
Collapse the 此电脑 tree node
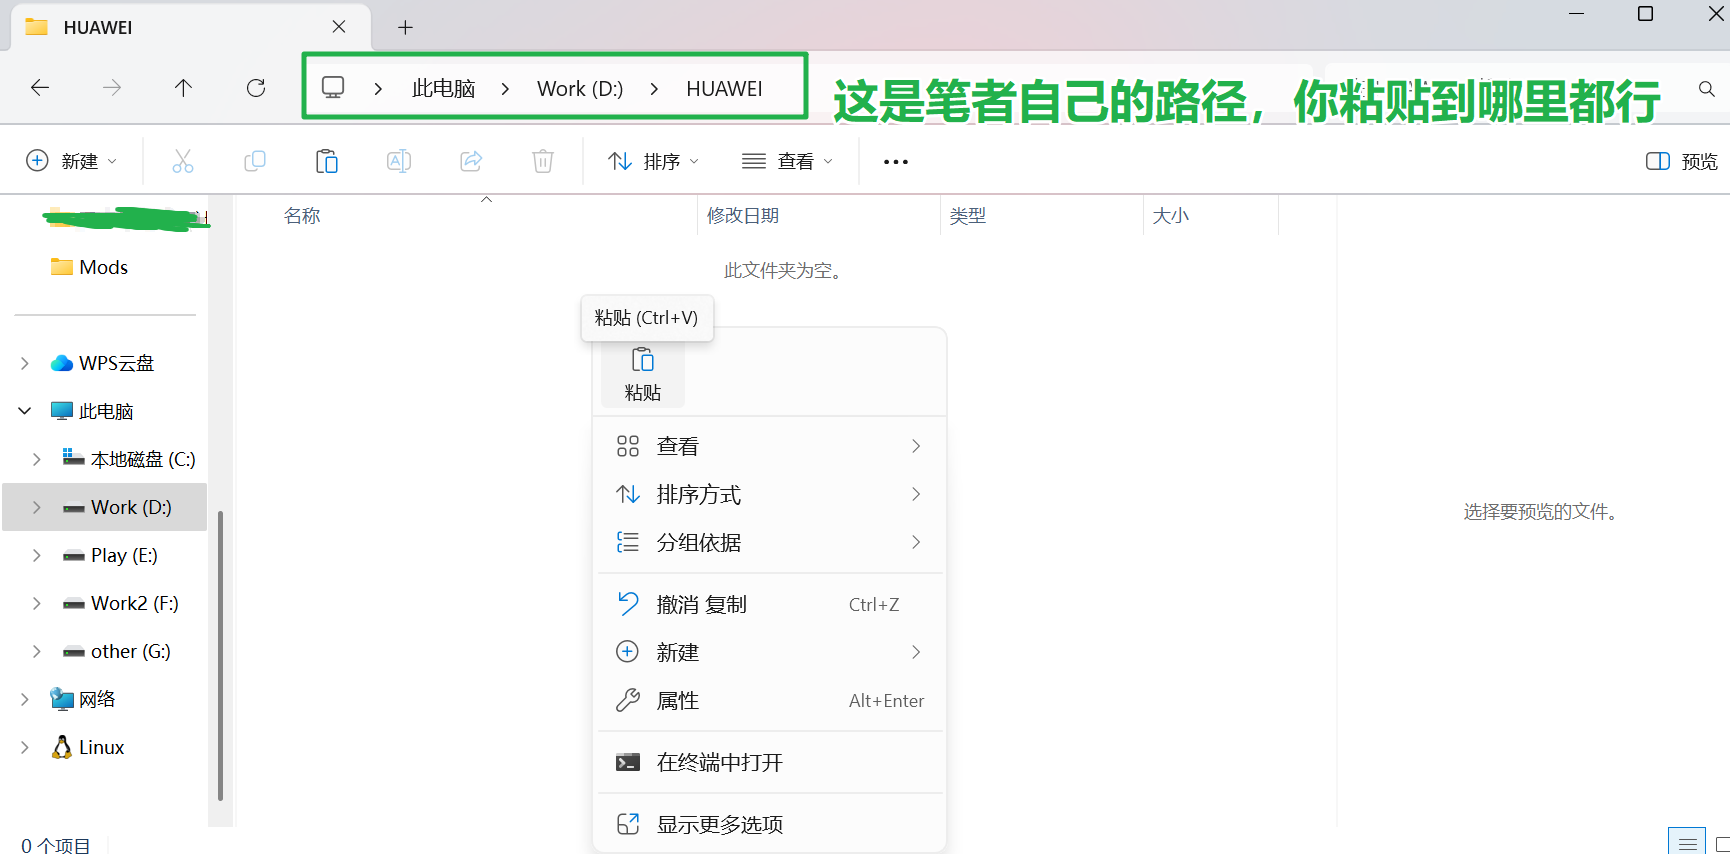point(25,411)
